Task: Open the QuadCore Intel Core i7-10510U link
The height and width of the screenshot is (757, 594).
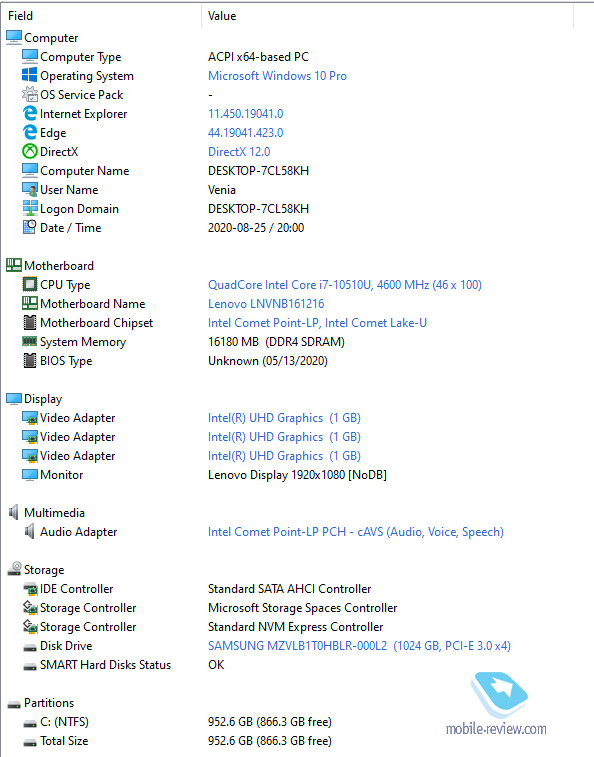Action: [x=345, y=285]
